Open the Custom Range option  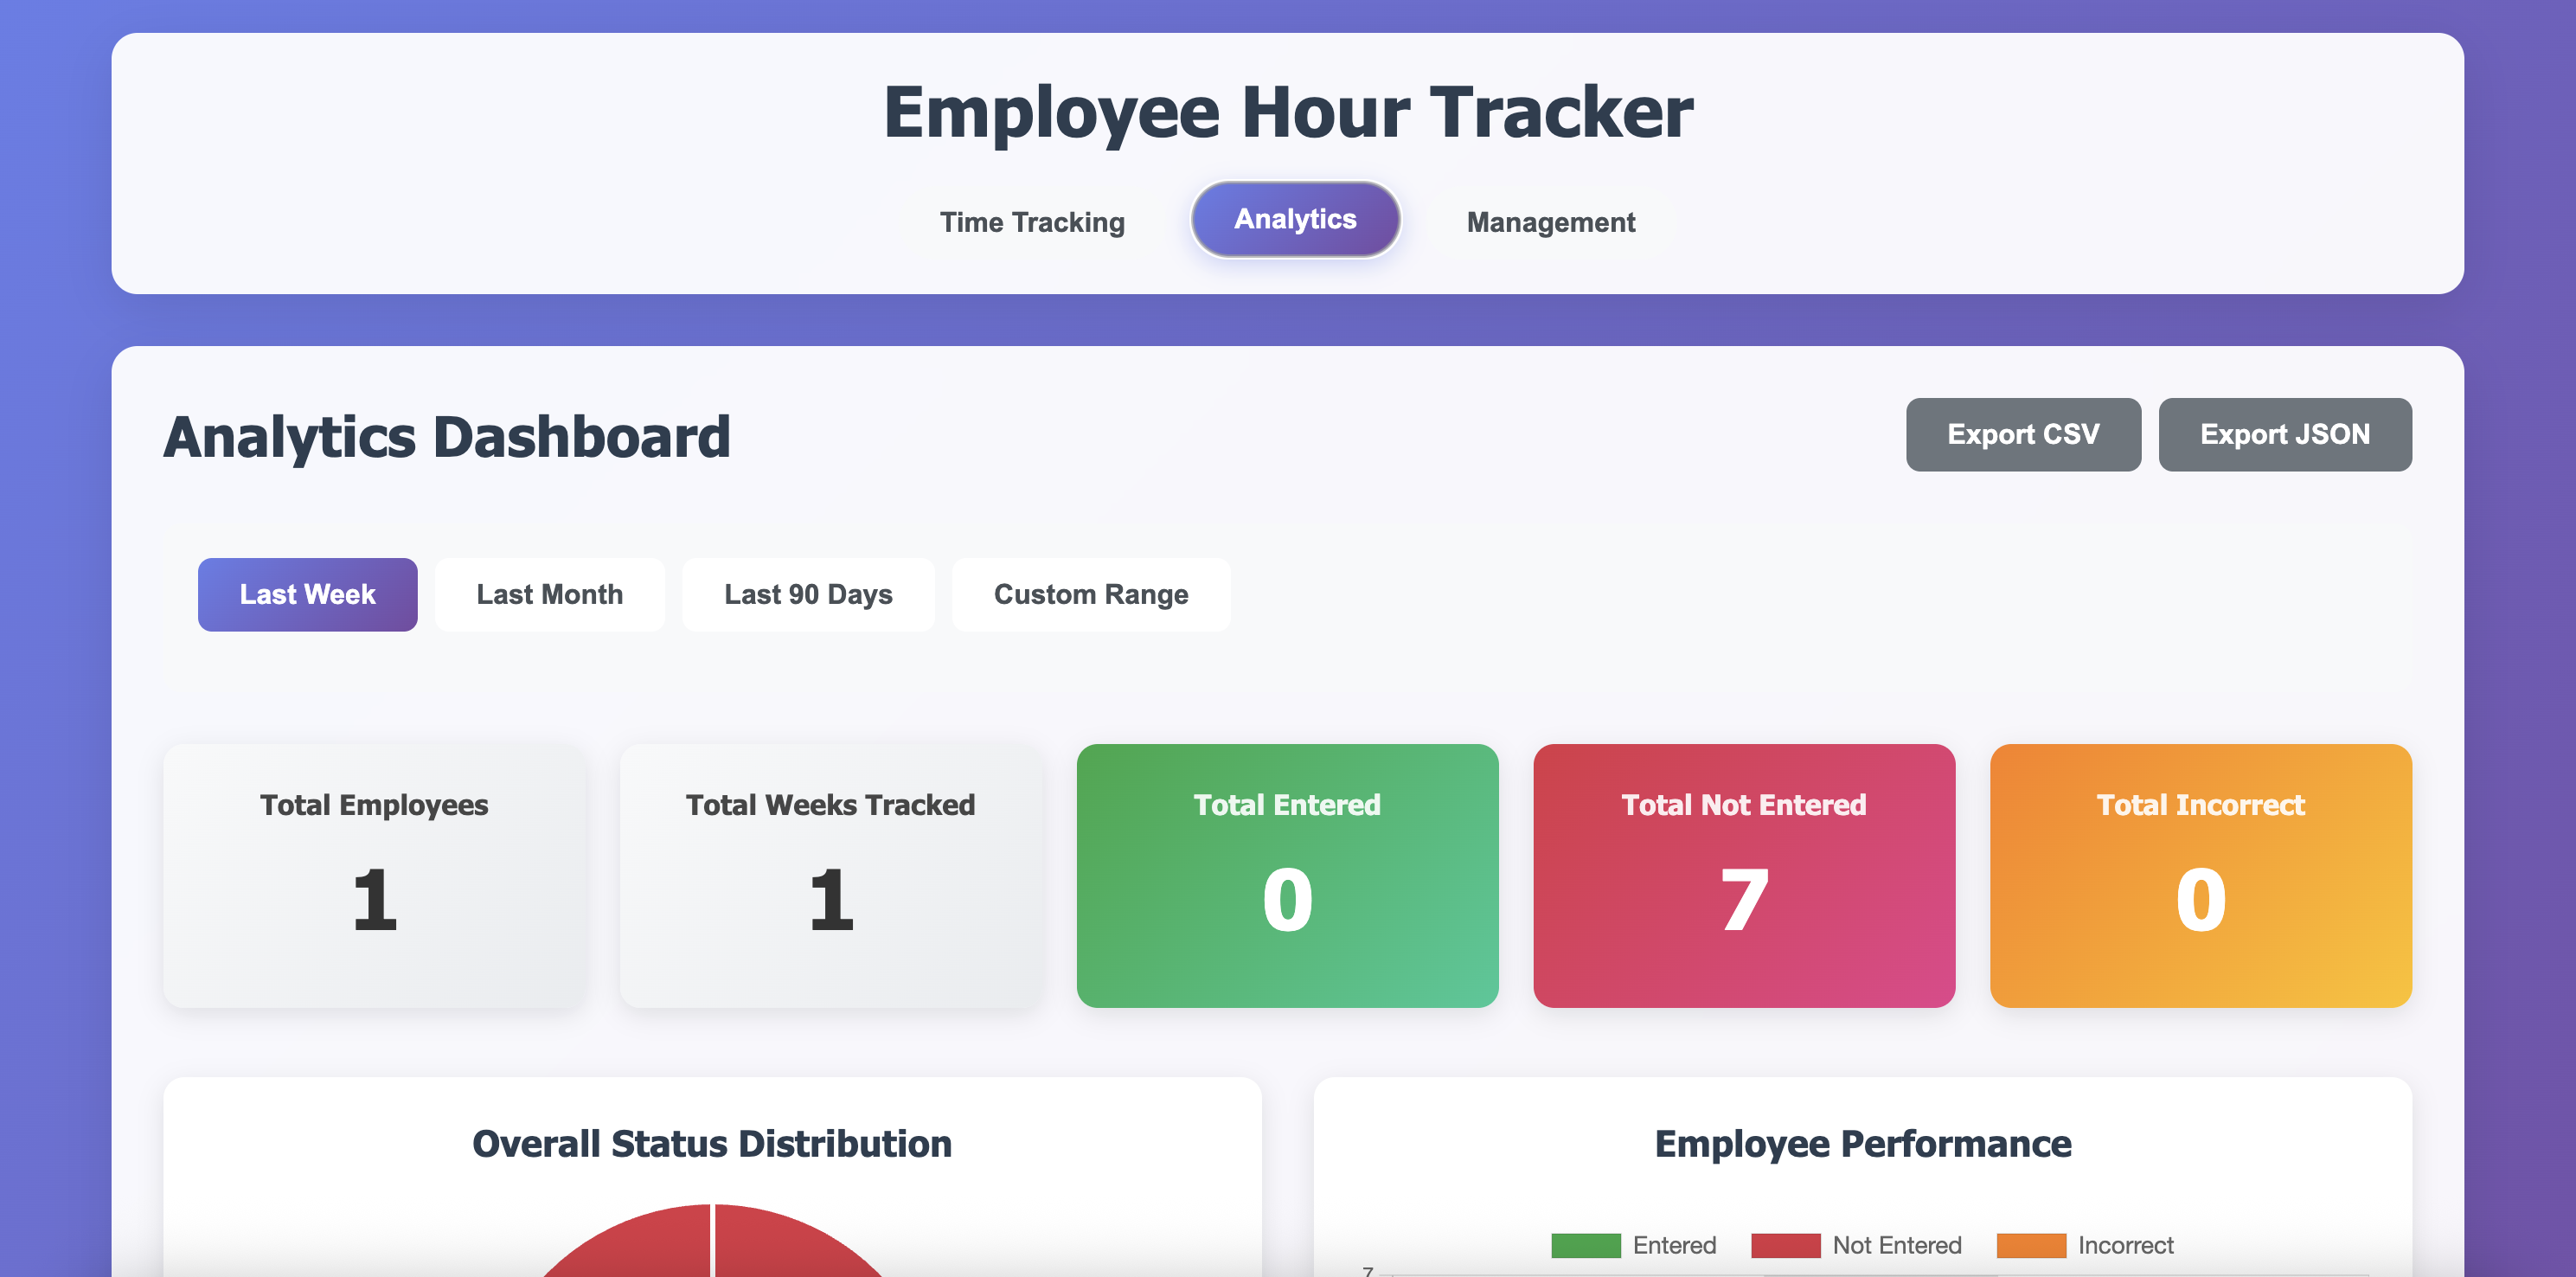coord(1090,594)
